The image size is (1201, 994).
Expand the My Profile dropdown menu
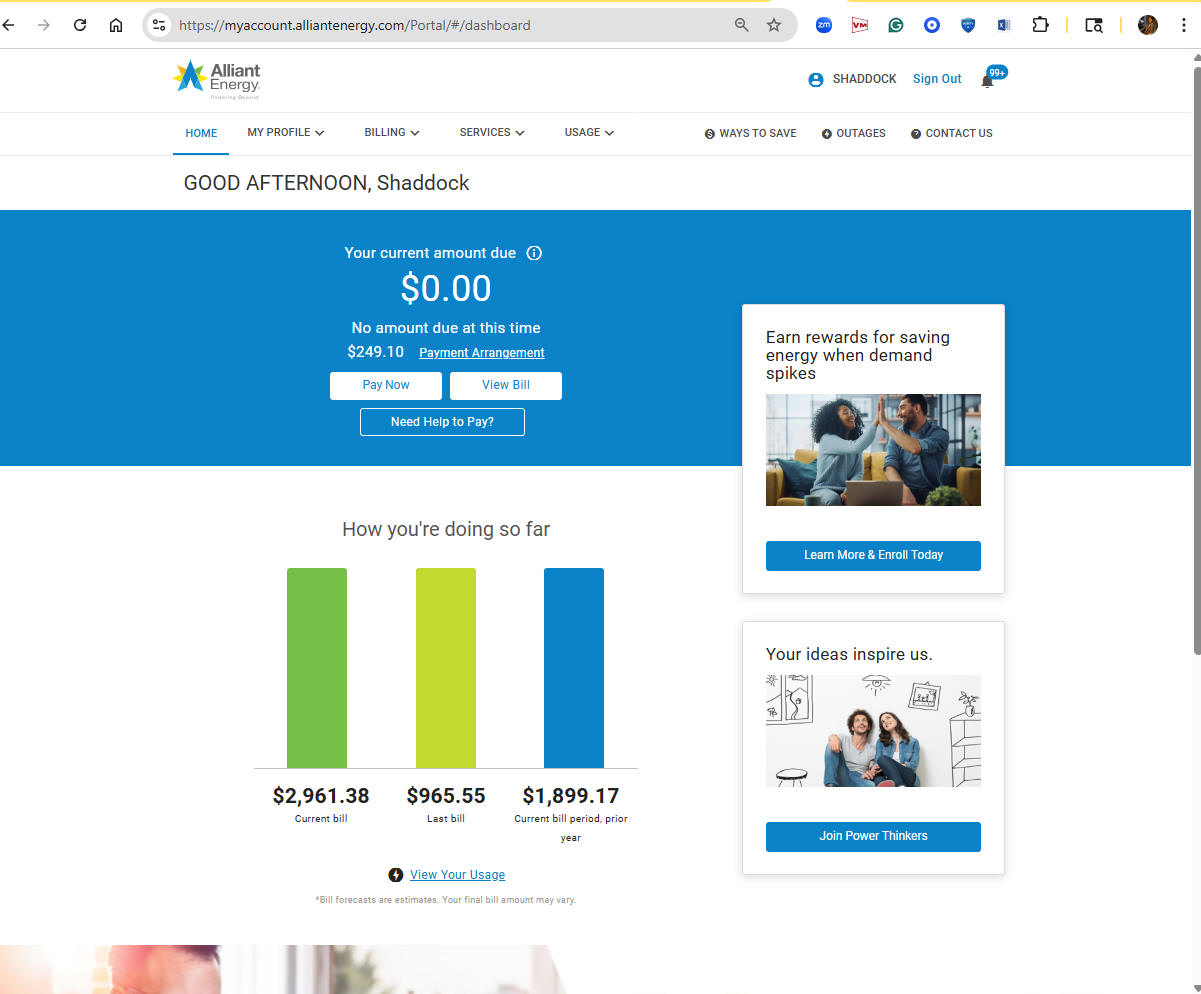[285, 133]
